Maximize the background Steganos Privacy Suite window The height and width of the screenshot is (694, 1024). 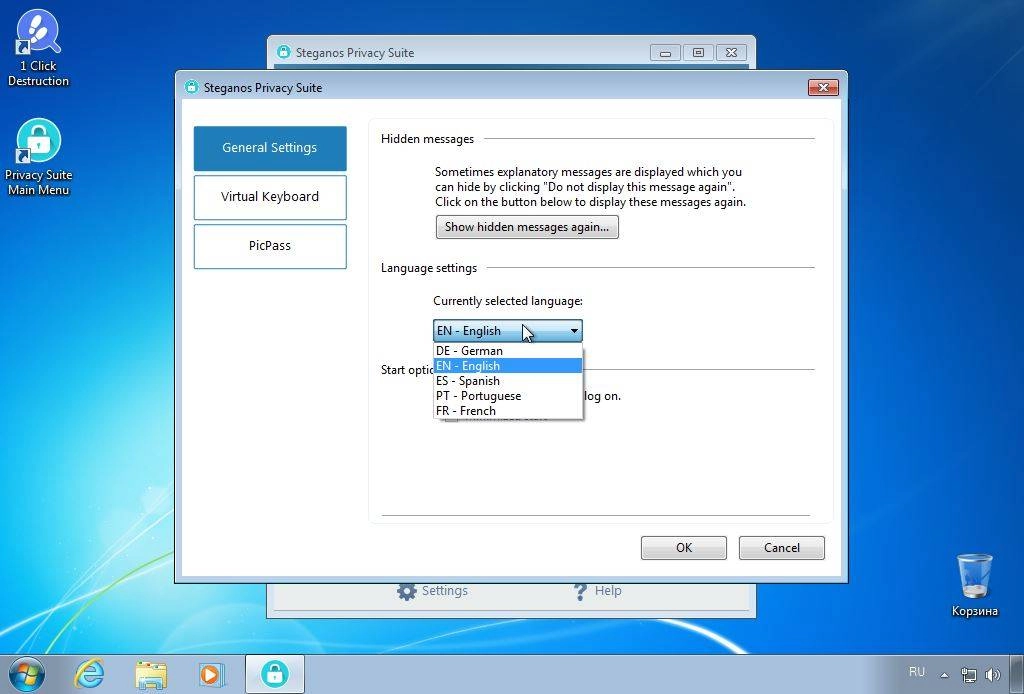click(x=698, y=53)
